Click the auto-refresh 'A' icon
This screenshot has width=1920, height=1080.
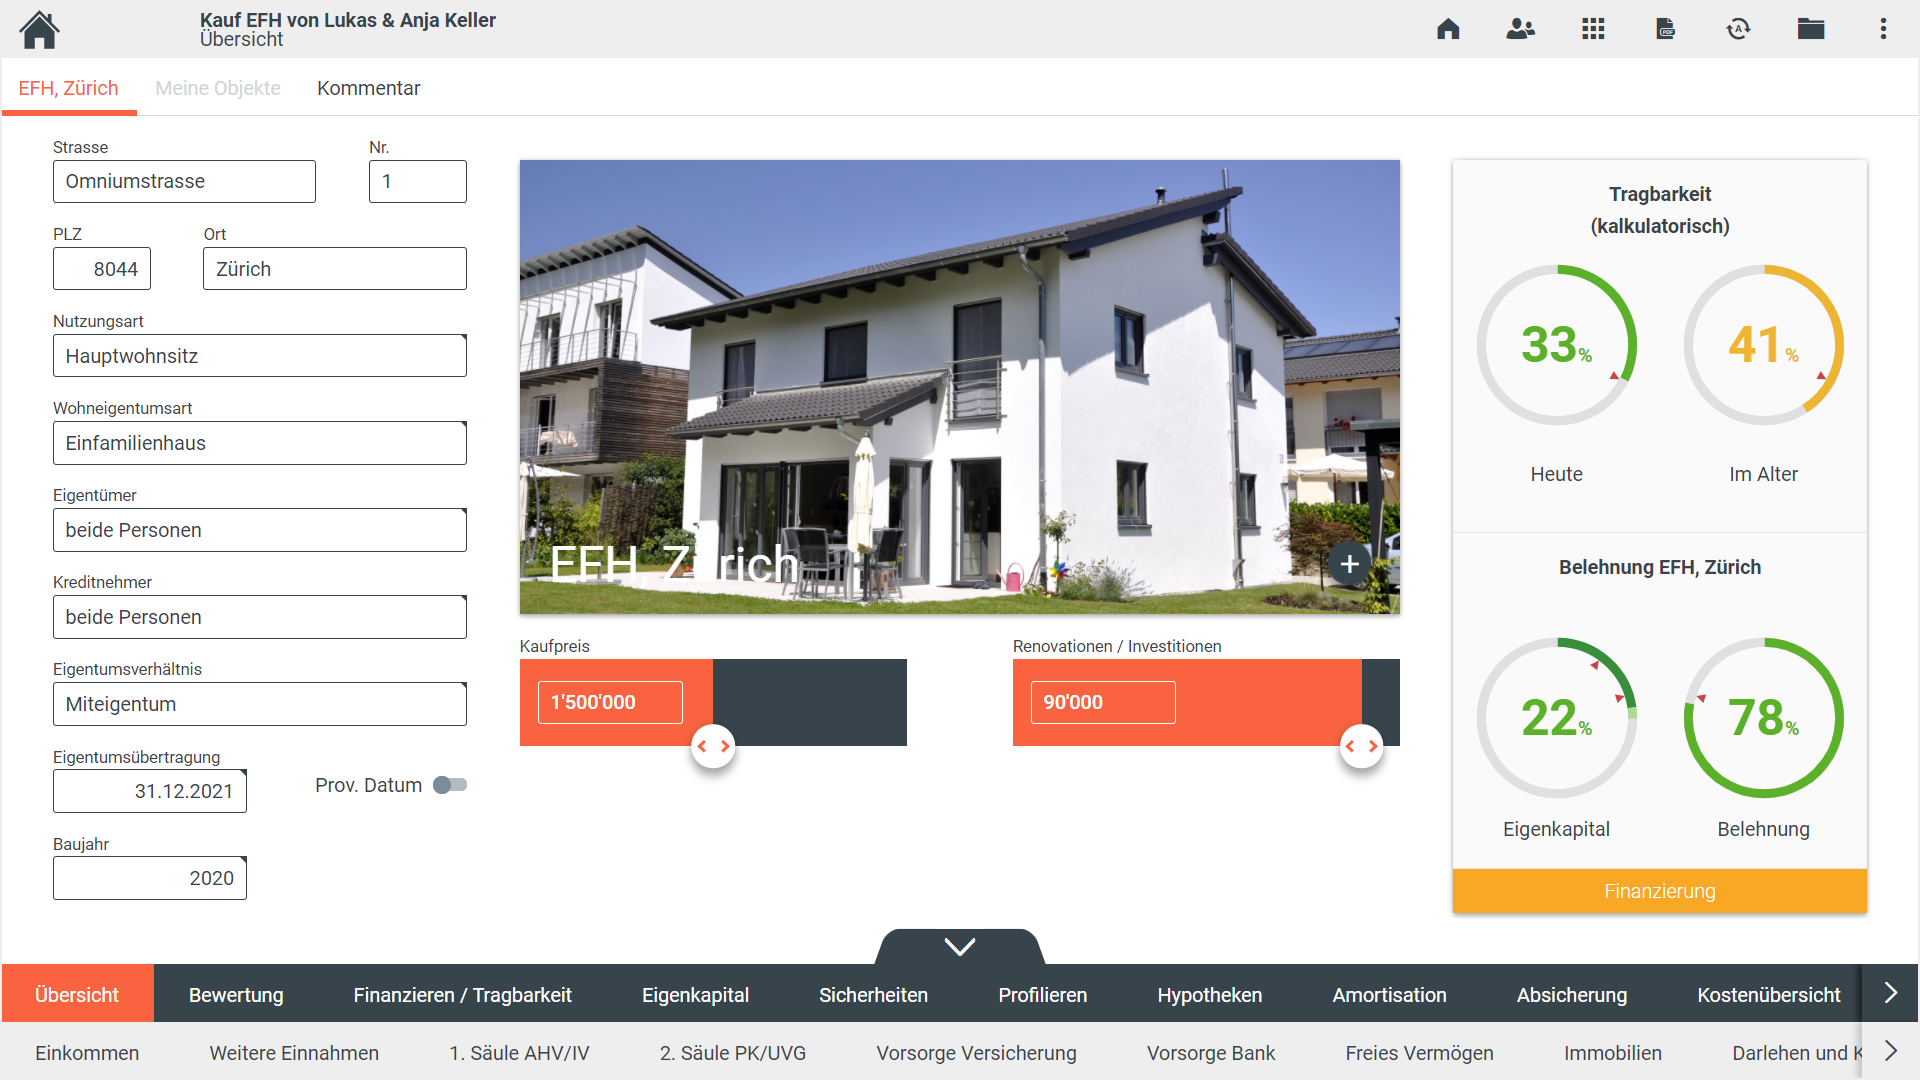coord(1738,29)
